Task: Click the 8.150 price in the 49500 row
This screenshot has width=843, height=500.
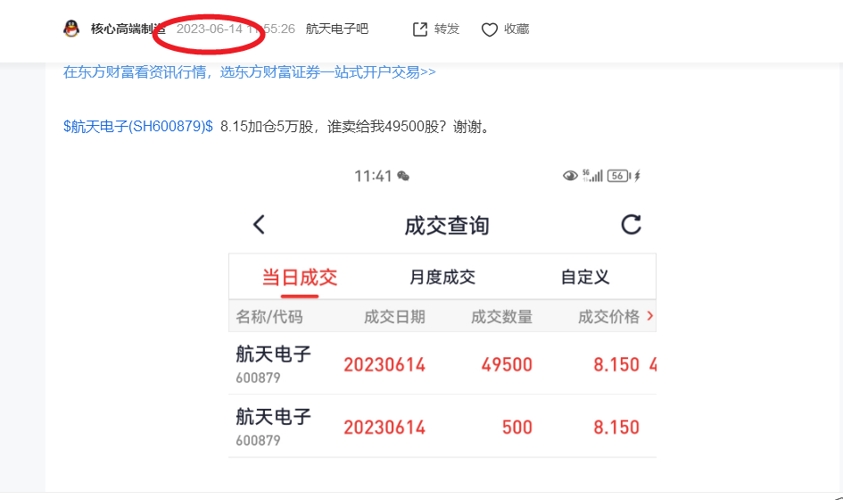Action: (616, 365)
